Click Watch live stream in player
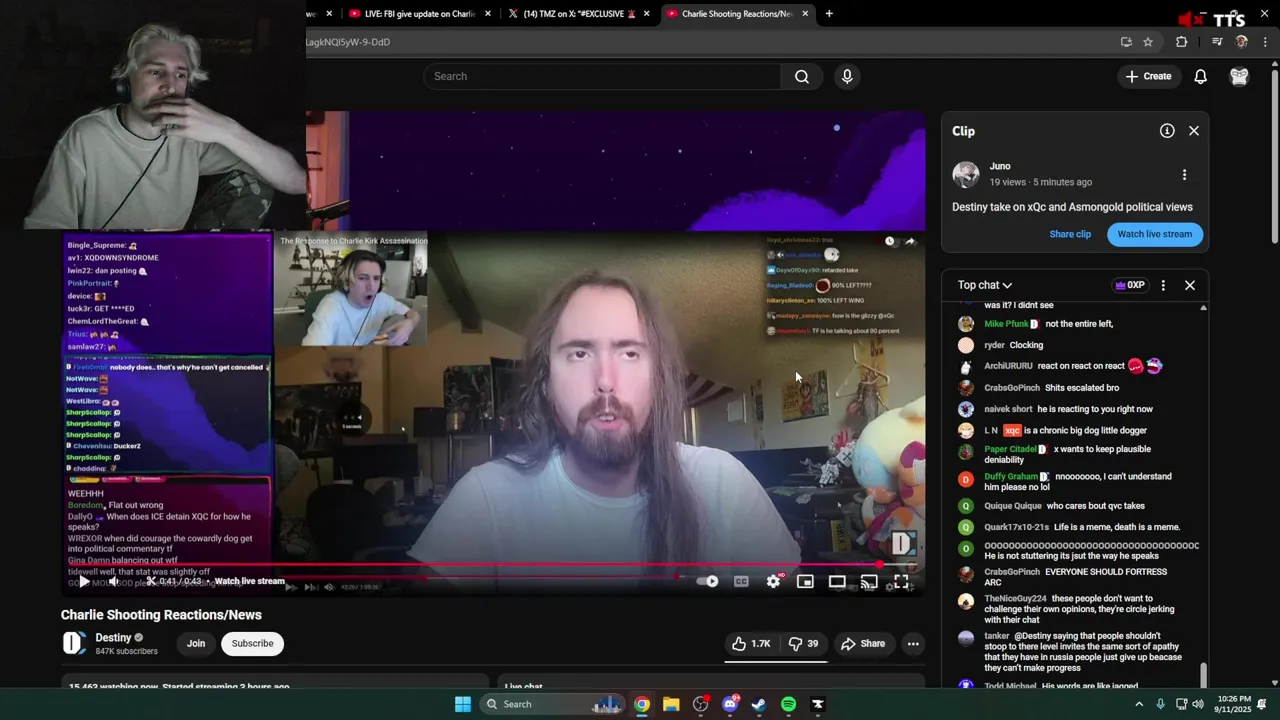Screen dimensions: 1280x720 (249, 581)
